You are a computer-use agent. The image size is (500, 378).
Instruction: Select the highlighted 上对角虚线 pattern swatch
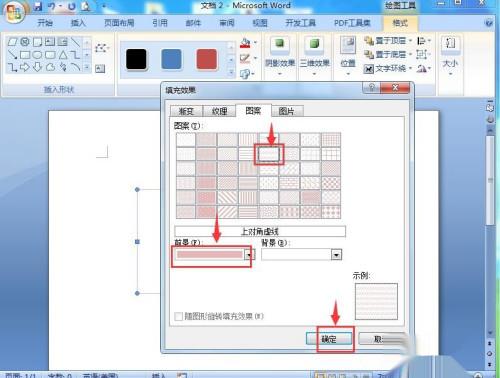pos(269,154)
